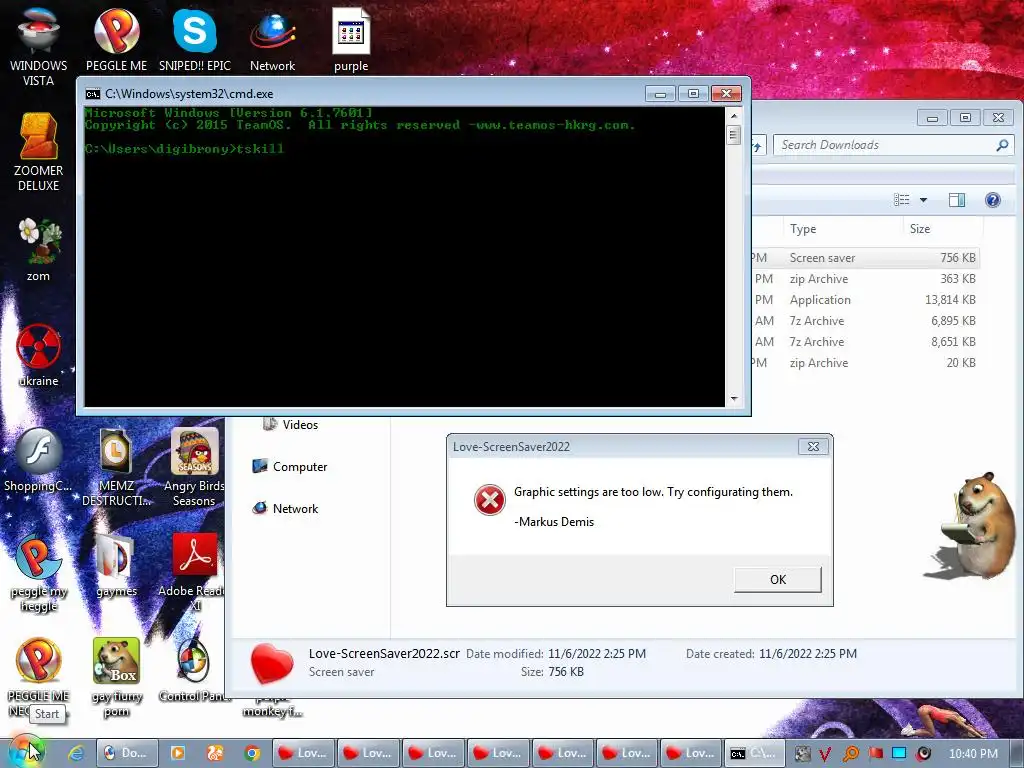Open the Help icon in Explorer window
This screenshot has width=1024, height=768.
tap(992, 200)
